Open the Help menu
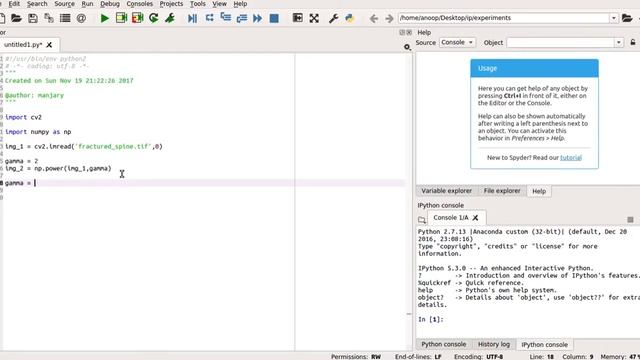 click(x=240, y=4)
